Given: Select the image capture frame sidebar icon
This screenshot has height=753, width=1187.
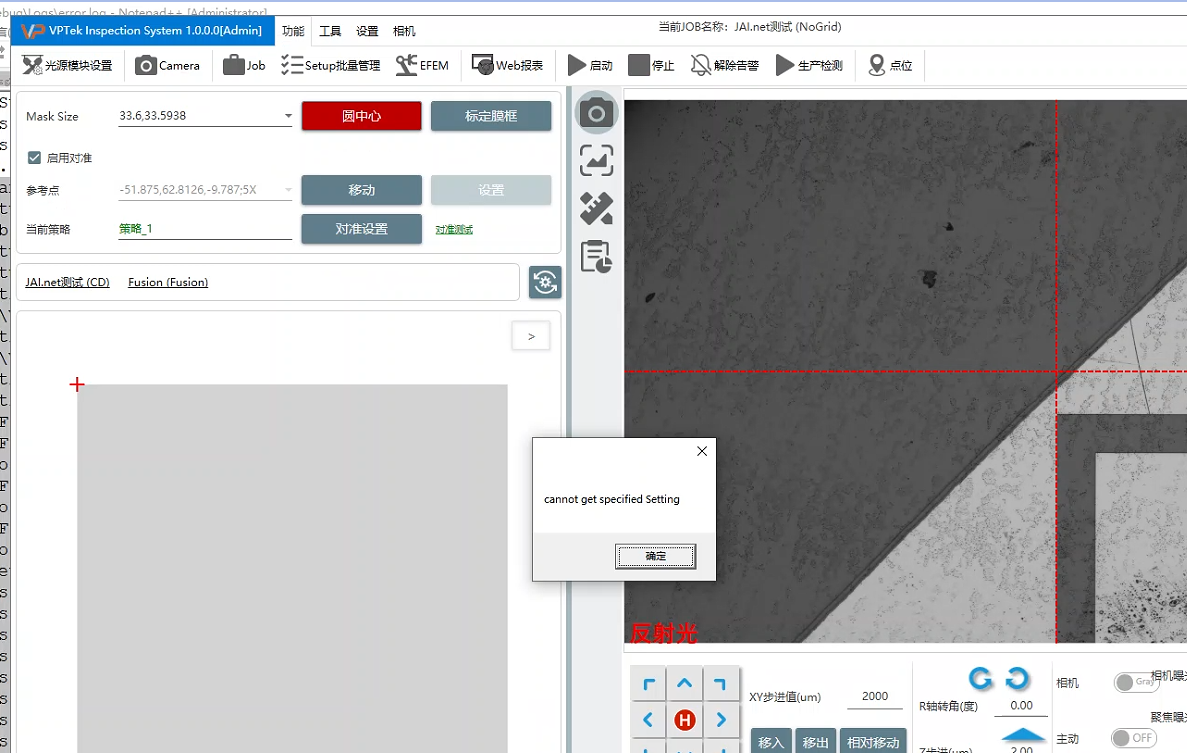Looking at the screenshot, I should click(x=596, y=161).
